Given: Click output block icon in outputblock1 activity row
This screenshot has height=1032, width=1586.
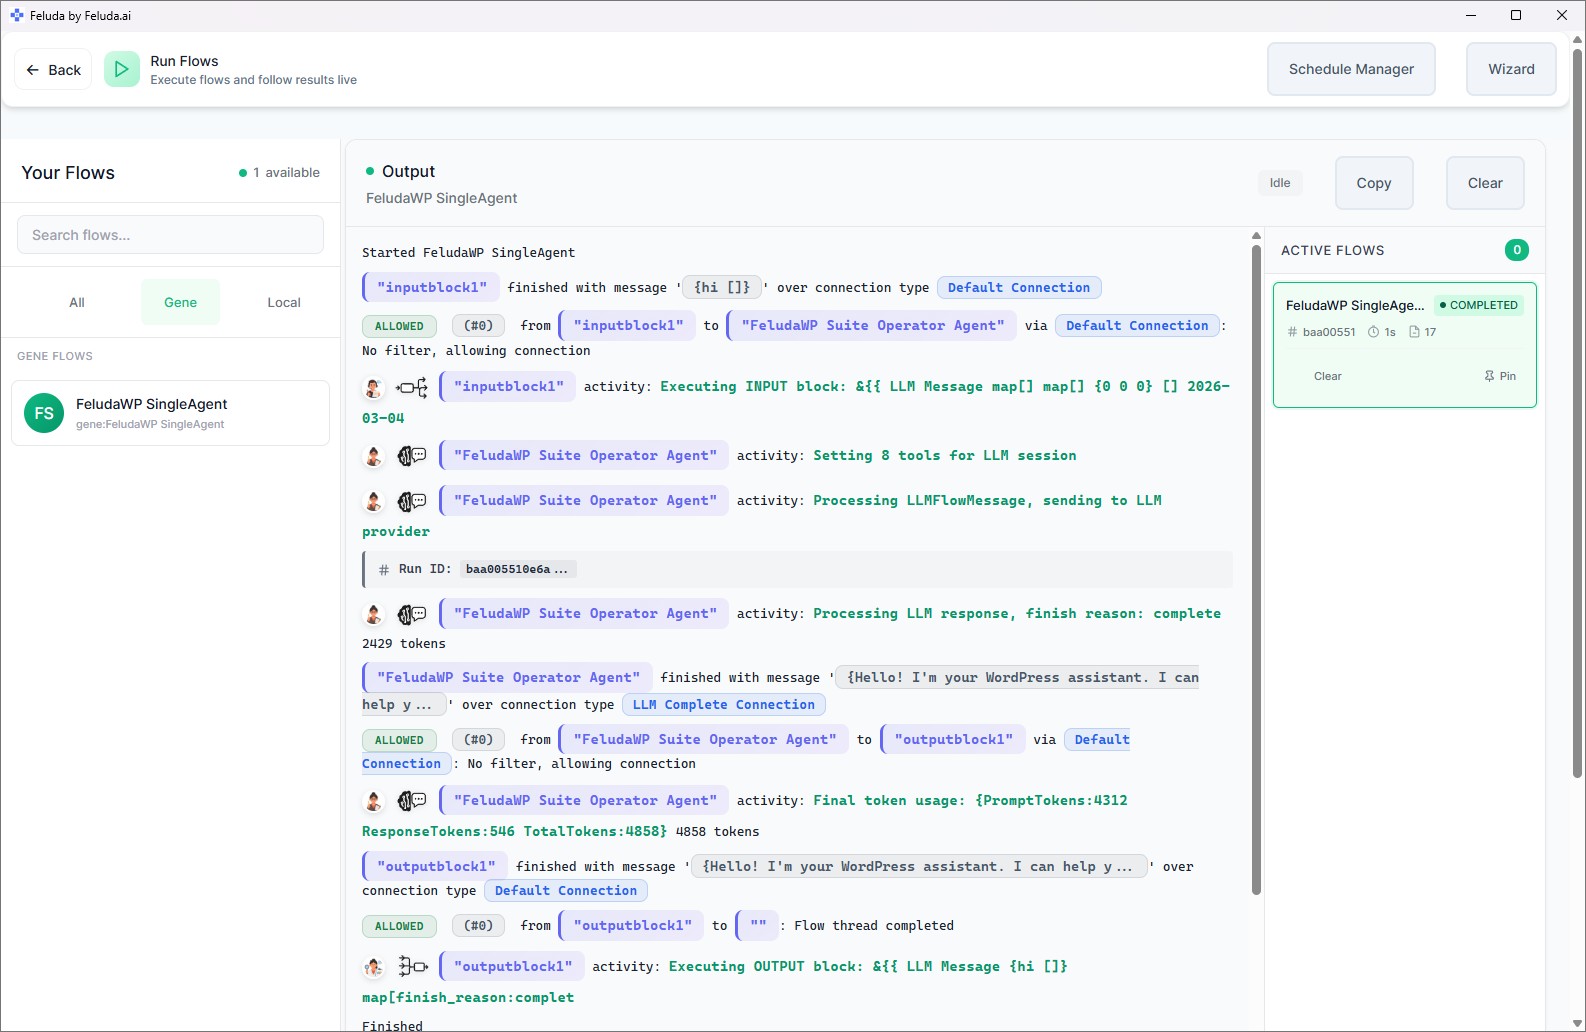Looking at the screenshot, I should (413, 966).
